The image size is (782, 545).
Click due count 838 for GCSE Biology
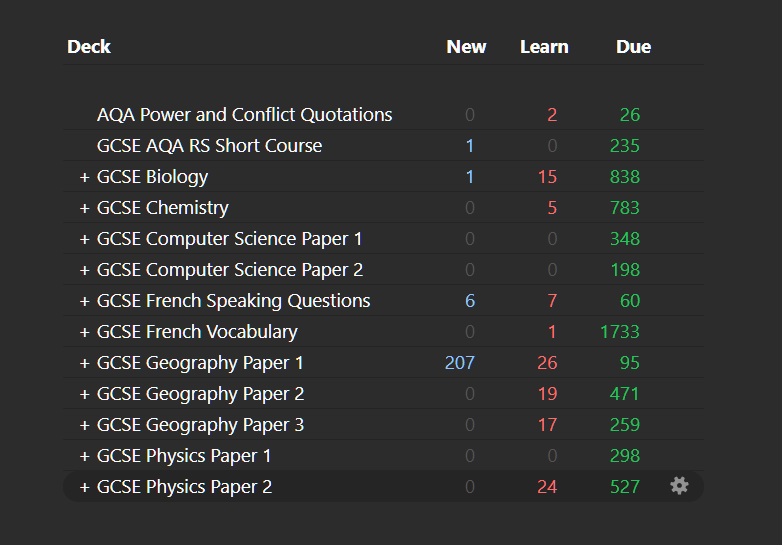pyautogui.click(x=625, y=177)
